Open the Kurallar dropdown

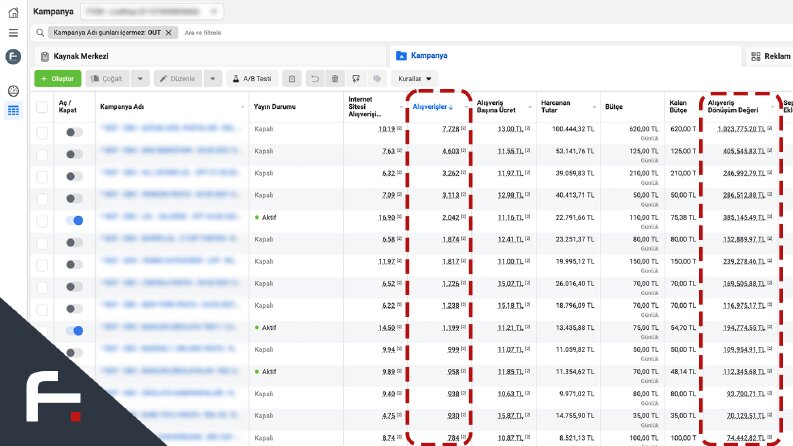click(415, 79)
